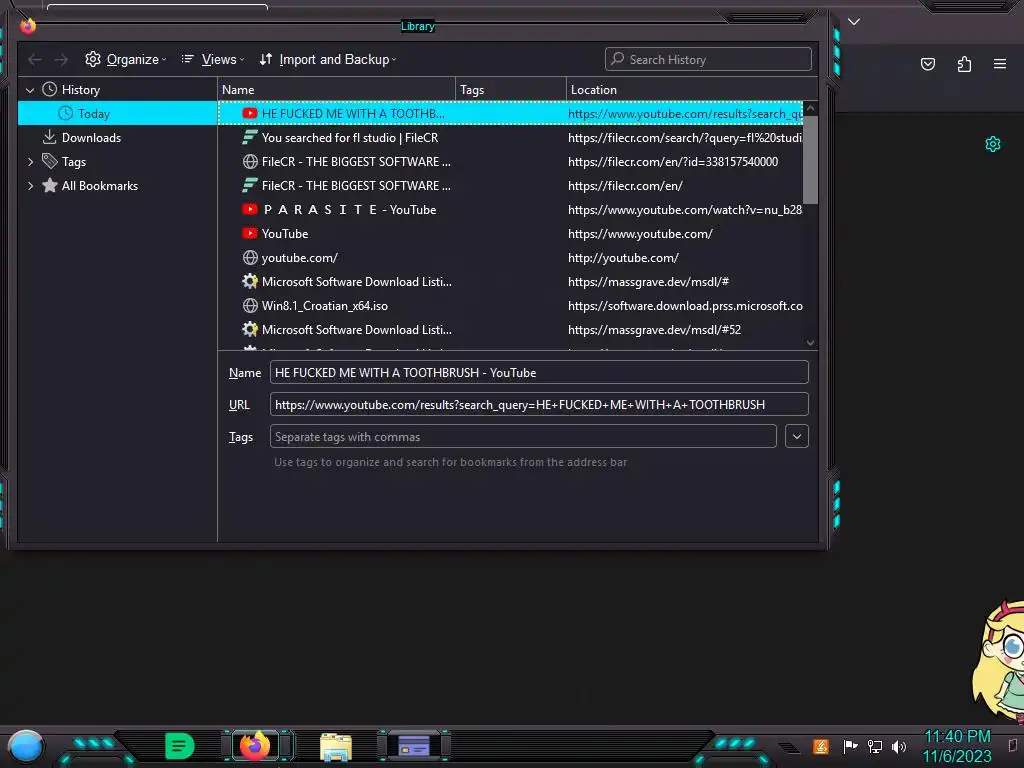This screenshot has width=1024, height=768.
Task: Click the Tags input field
Action: point(522,436)
